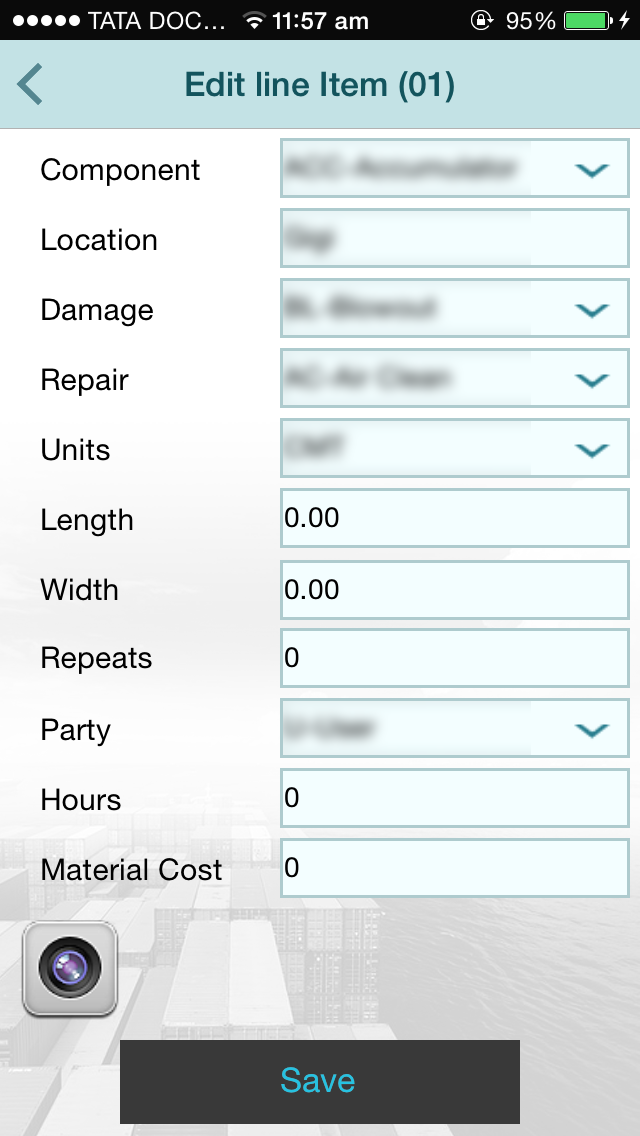
Task: Tap the Component field label
Action: (120, 170)
